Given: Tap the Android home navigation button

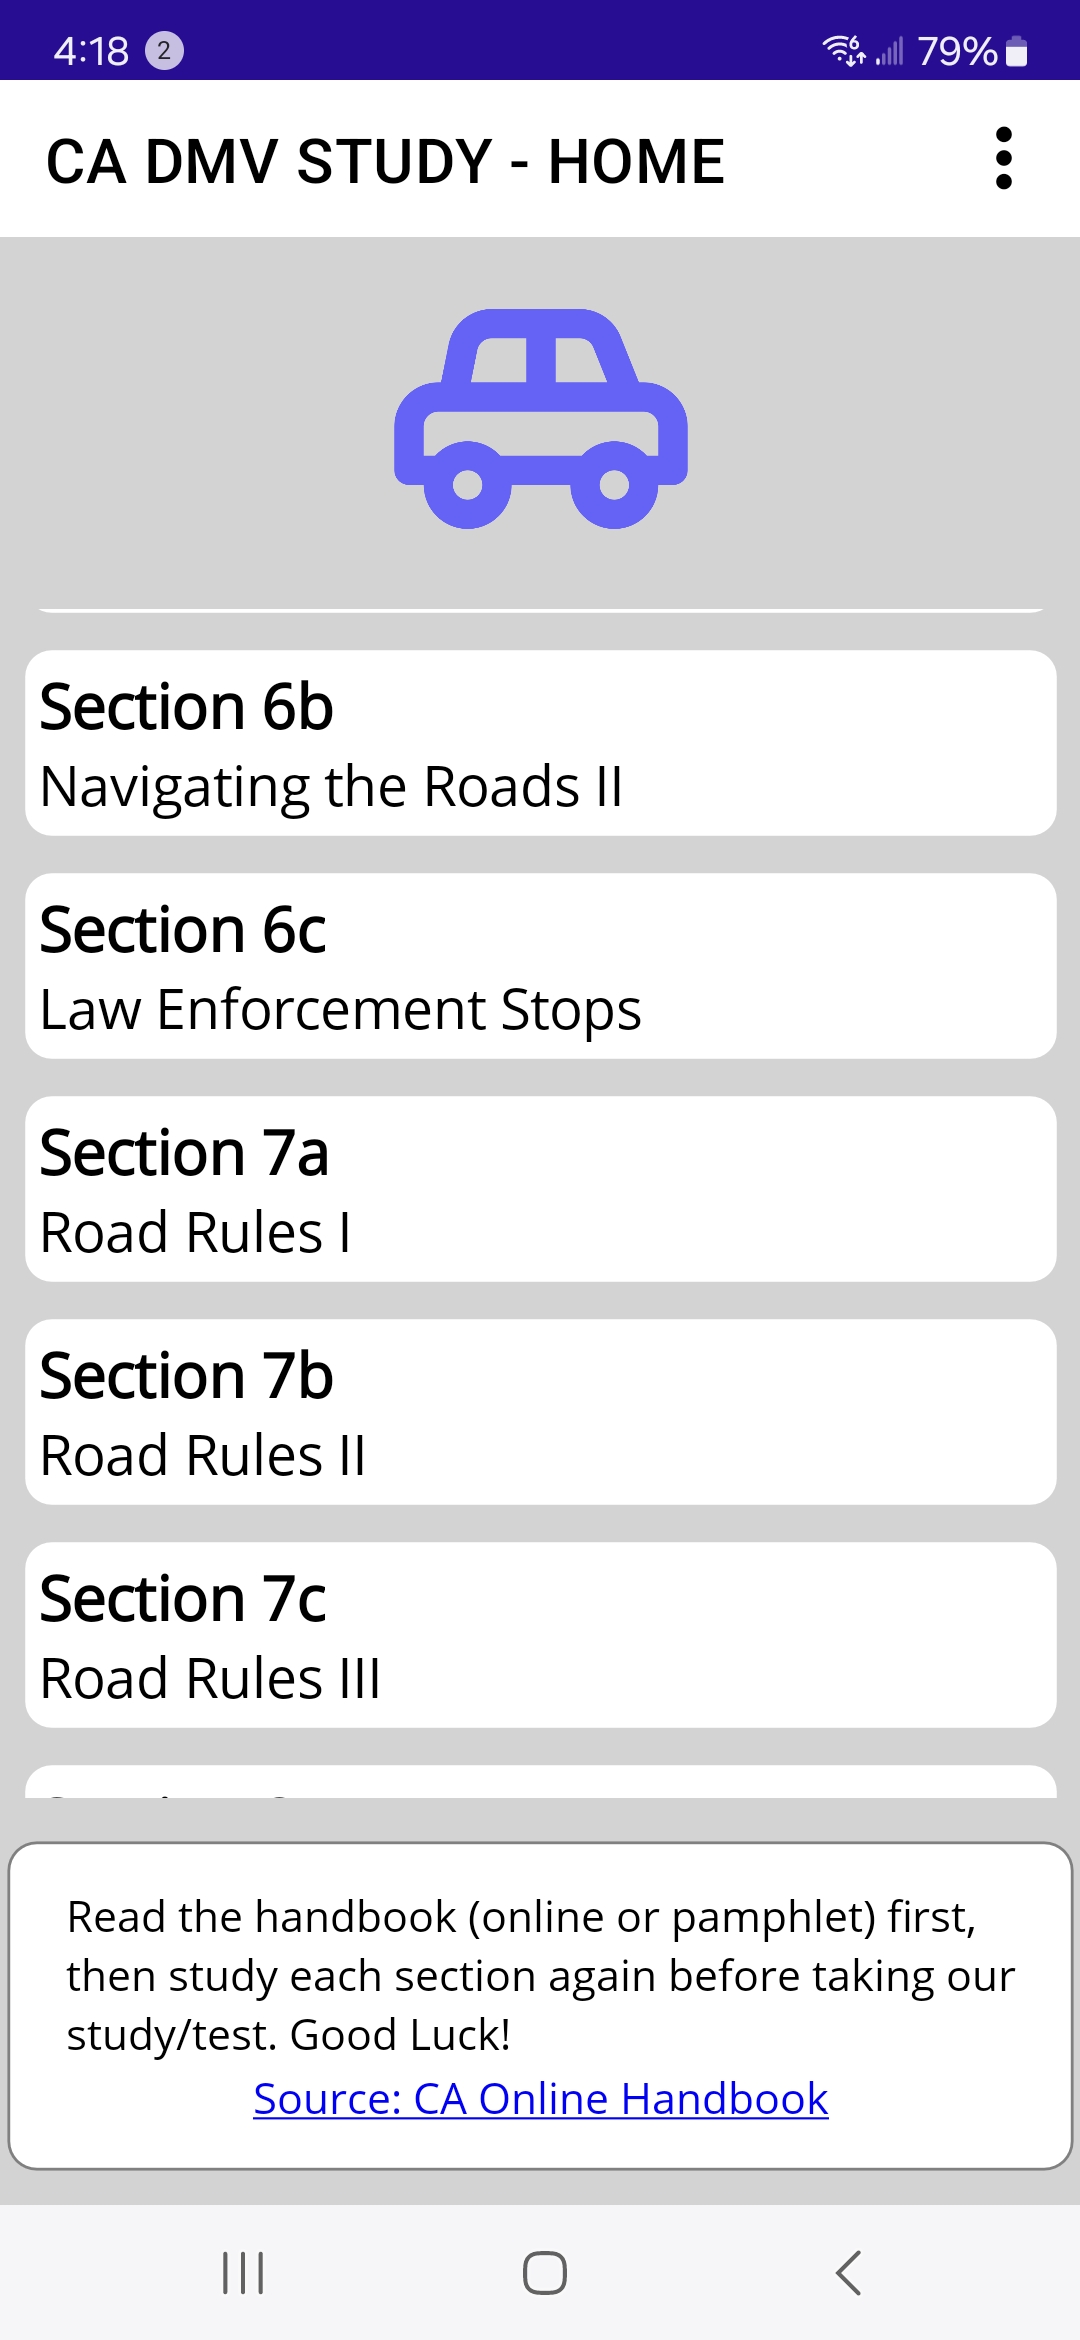Looking at the screenshot, I should pos(544,2272).
